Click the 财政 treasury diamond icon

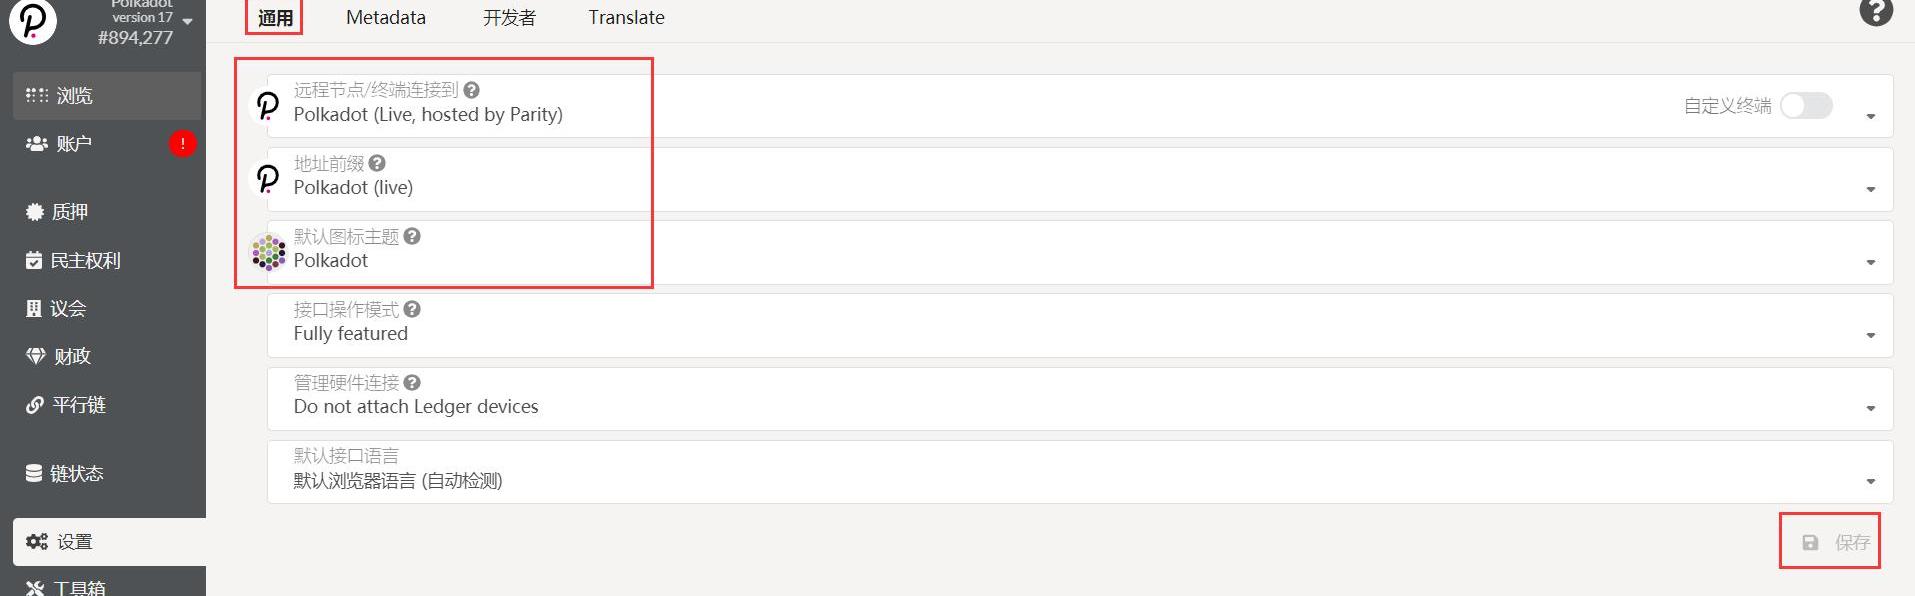[x=36, y=356]
